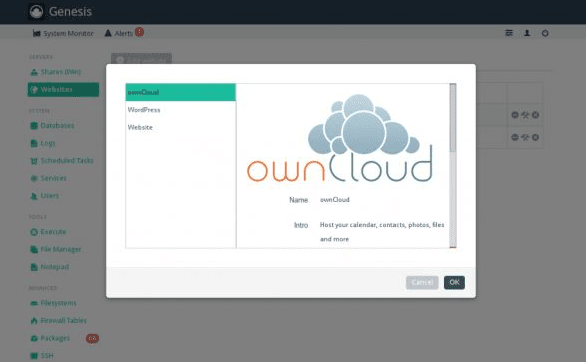
Task: Click the Packages update count badge
Action: [x=92, y=338]
